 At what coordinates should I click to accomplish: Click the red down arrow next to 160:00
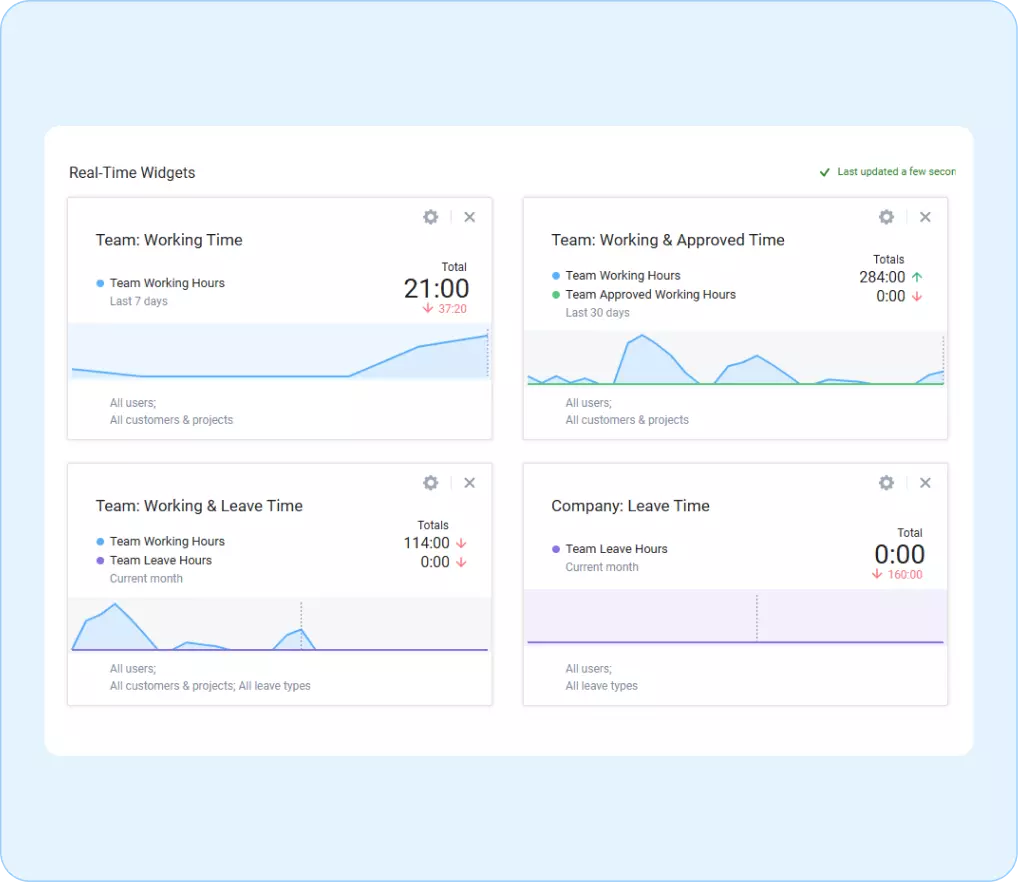tap(877, 574)
